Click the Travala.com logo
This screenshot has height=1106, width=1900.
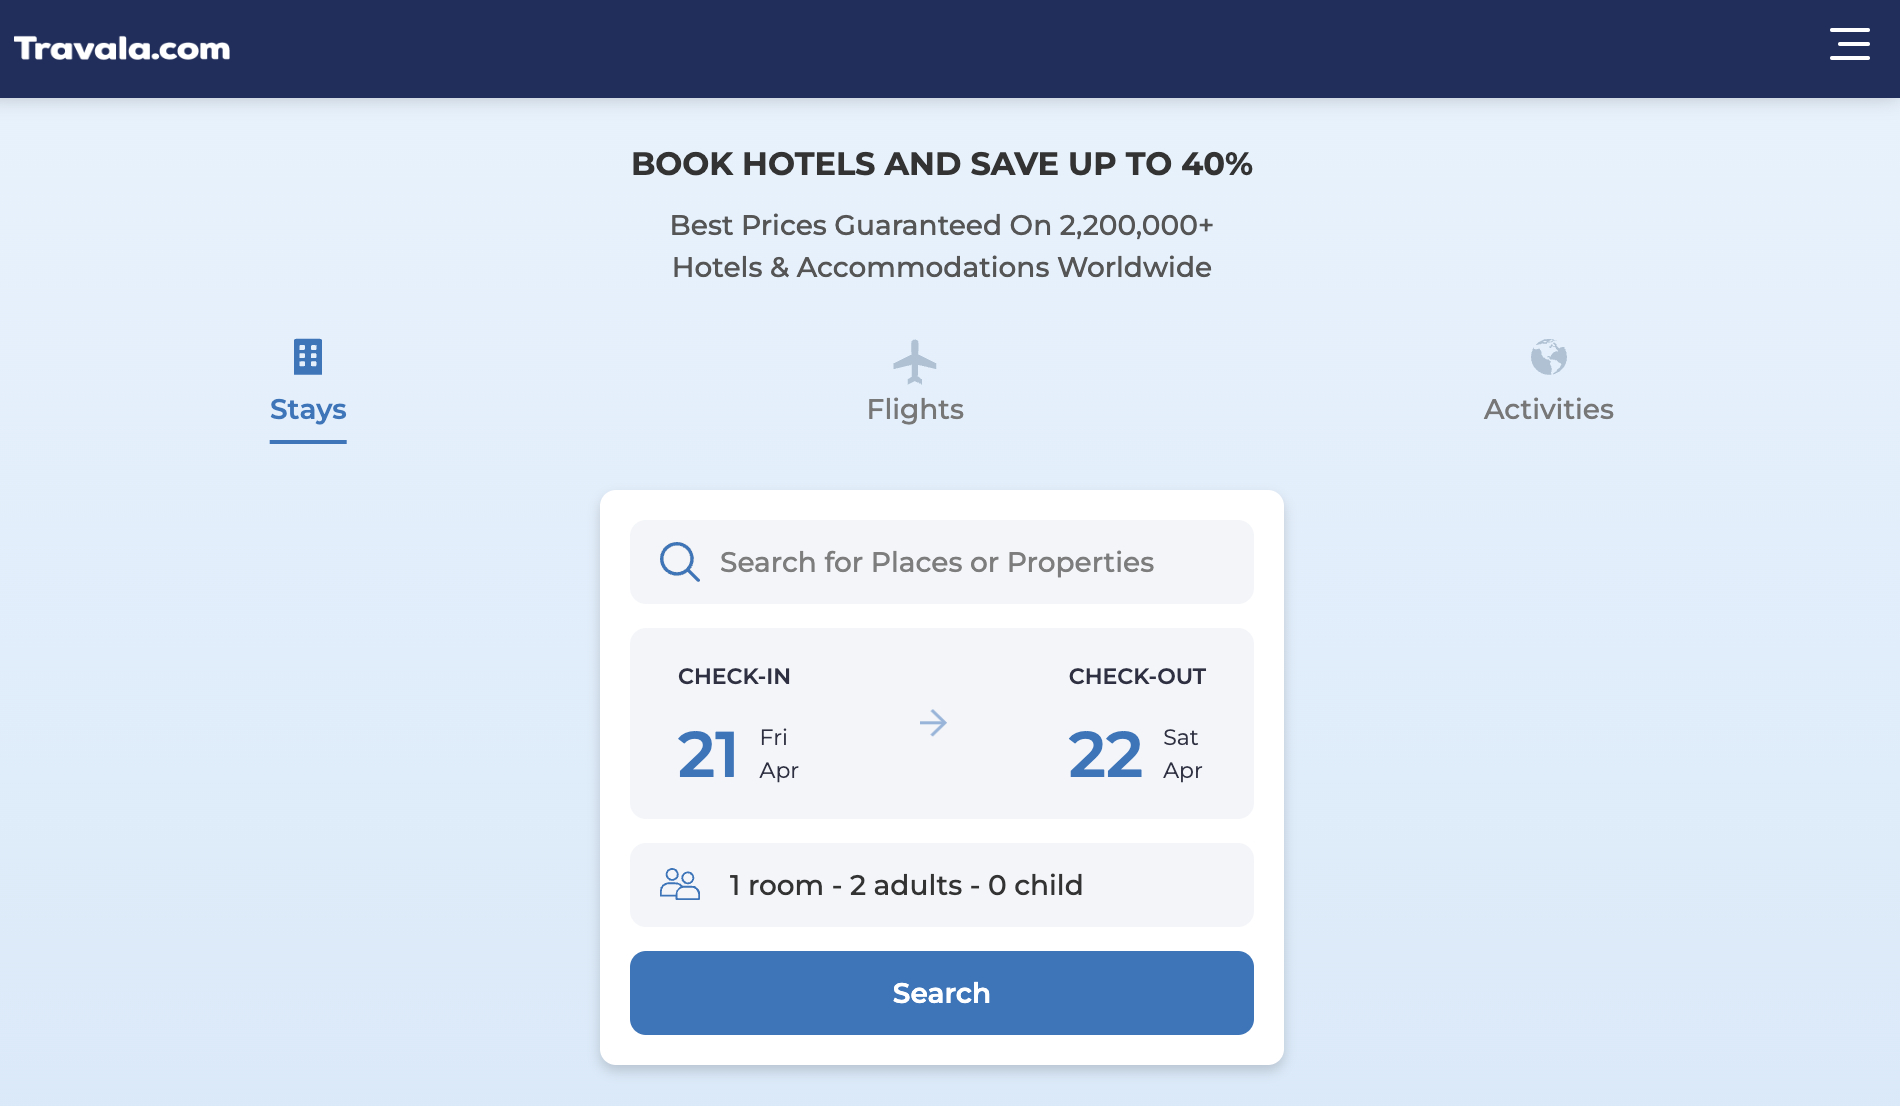[x=122, y=49]
